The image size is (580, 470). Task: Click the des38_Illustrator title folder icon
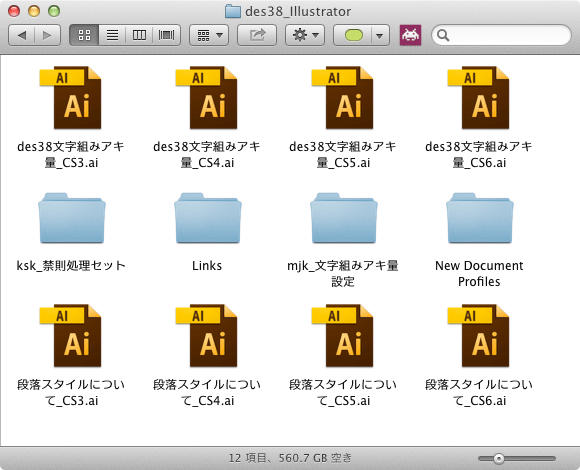pos(233,11)
